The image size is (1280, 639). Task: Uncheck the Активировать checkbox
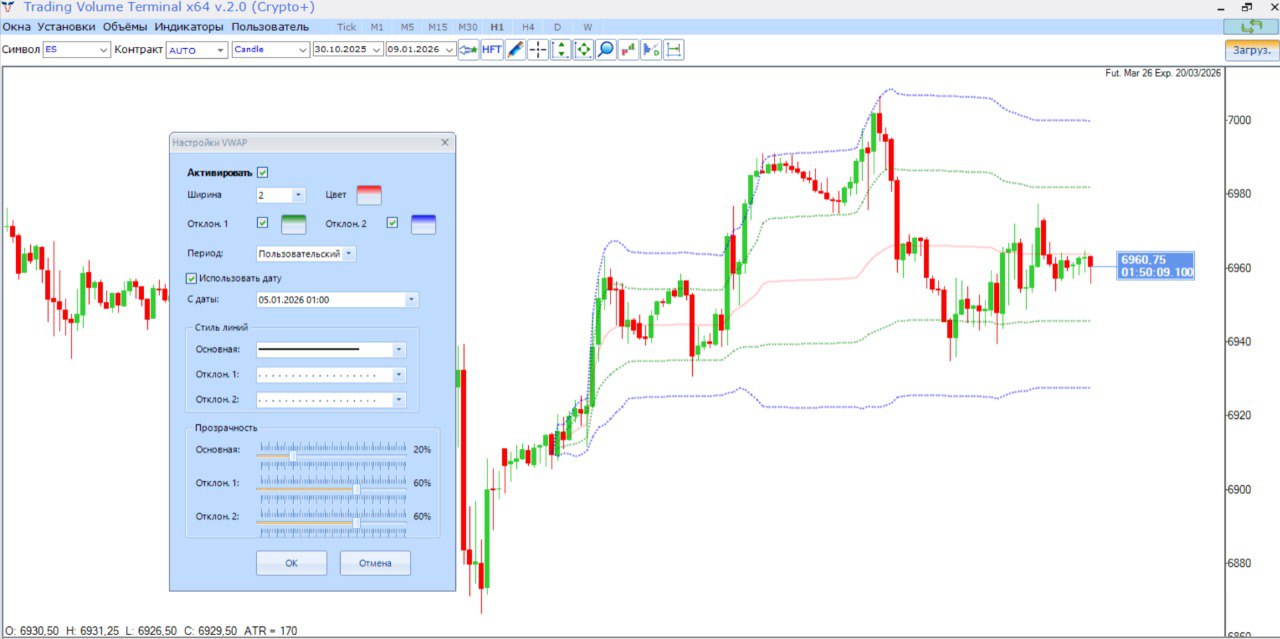[263, 172]
